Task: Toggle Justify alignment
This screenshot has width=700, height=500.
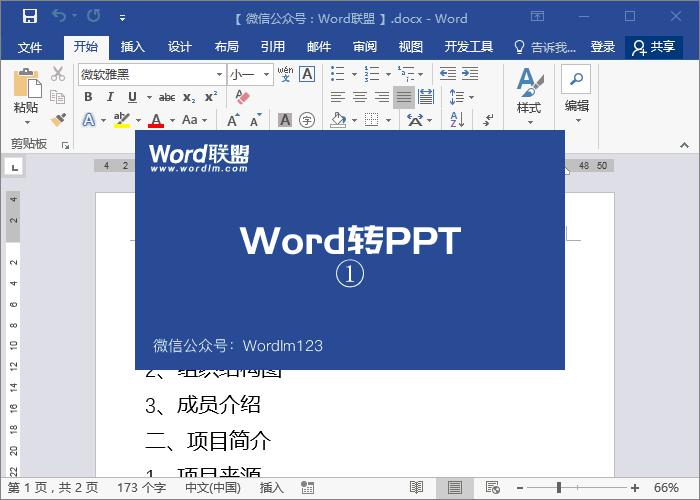Action: pyautogui.click(x=404, y=97)
